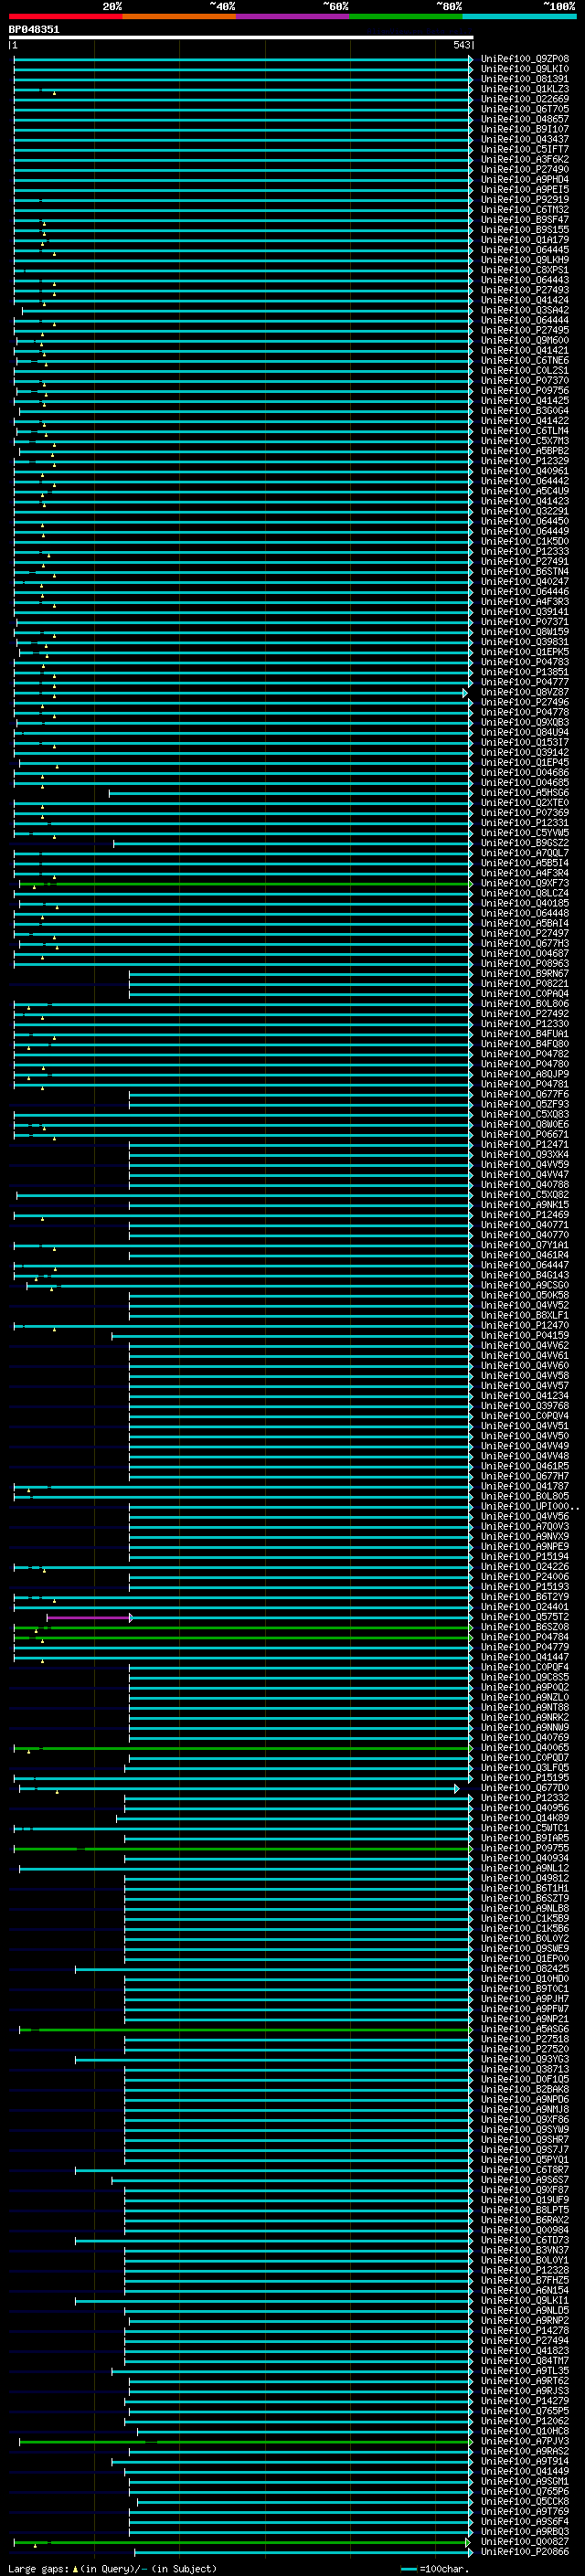Open hit UniRef100_P04784
585x2576 pixels.
tap(524, 1637)
